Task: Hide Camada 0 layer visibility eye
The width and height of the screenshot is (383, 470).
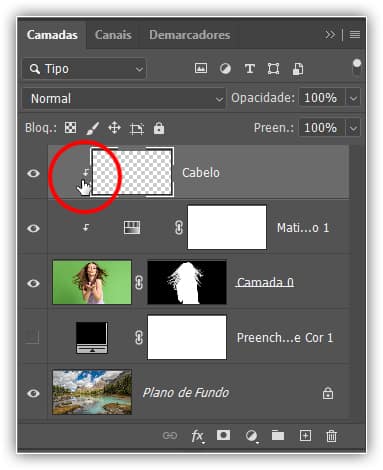Action: pos(33,283)
